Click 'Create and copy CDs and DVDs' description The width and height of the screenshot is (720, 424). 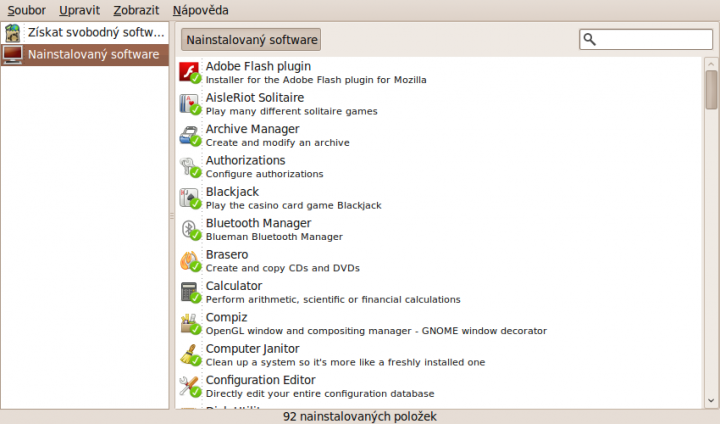(x=282, y=268)
